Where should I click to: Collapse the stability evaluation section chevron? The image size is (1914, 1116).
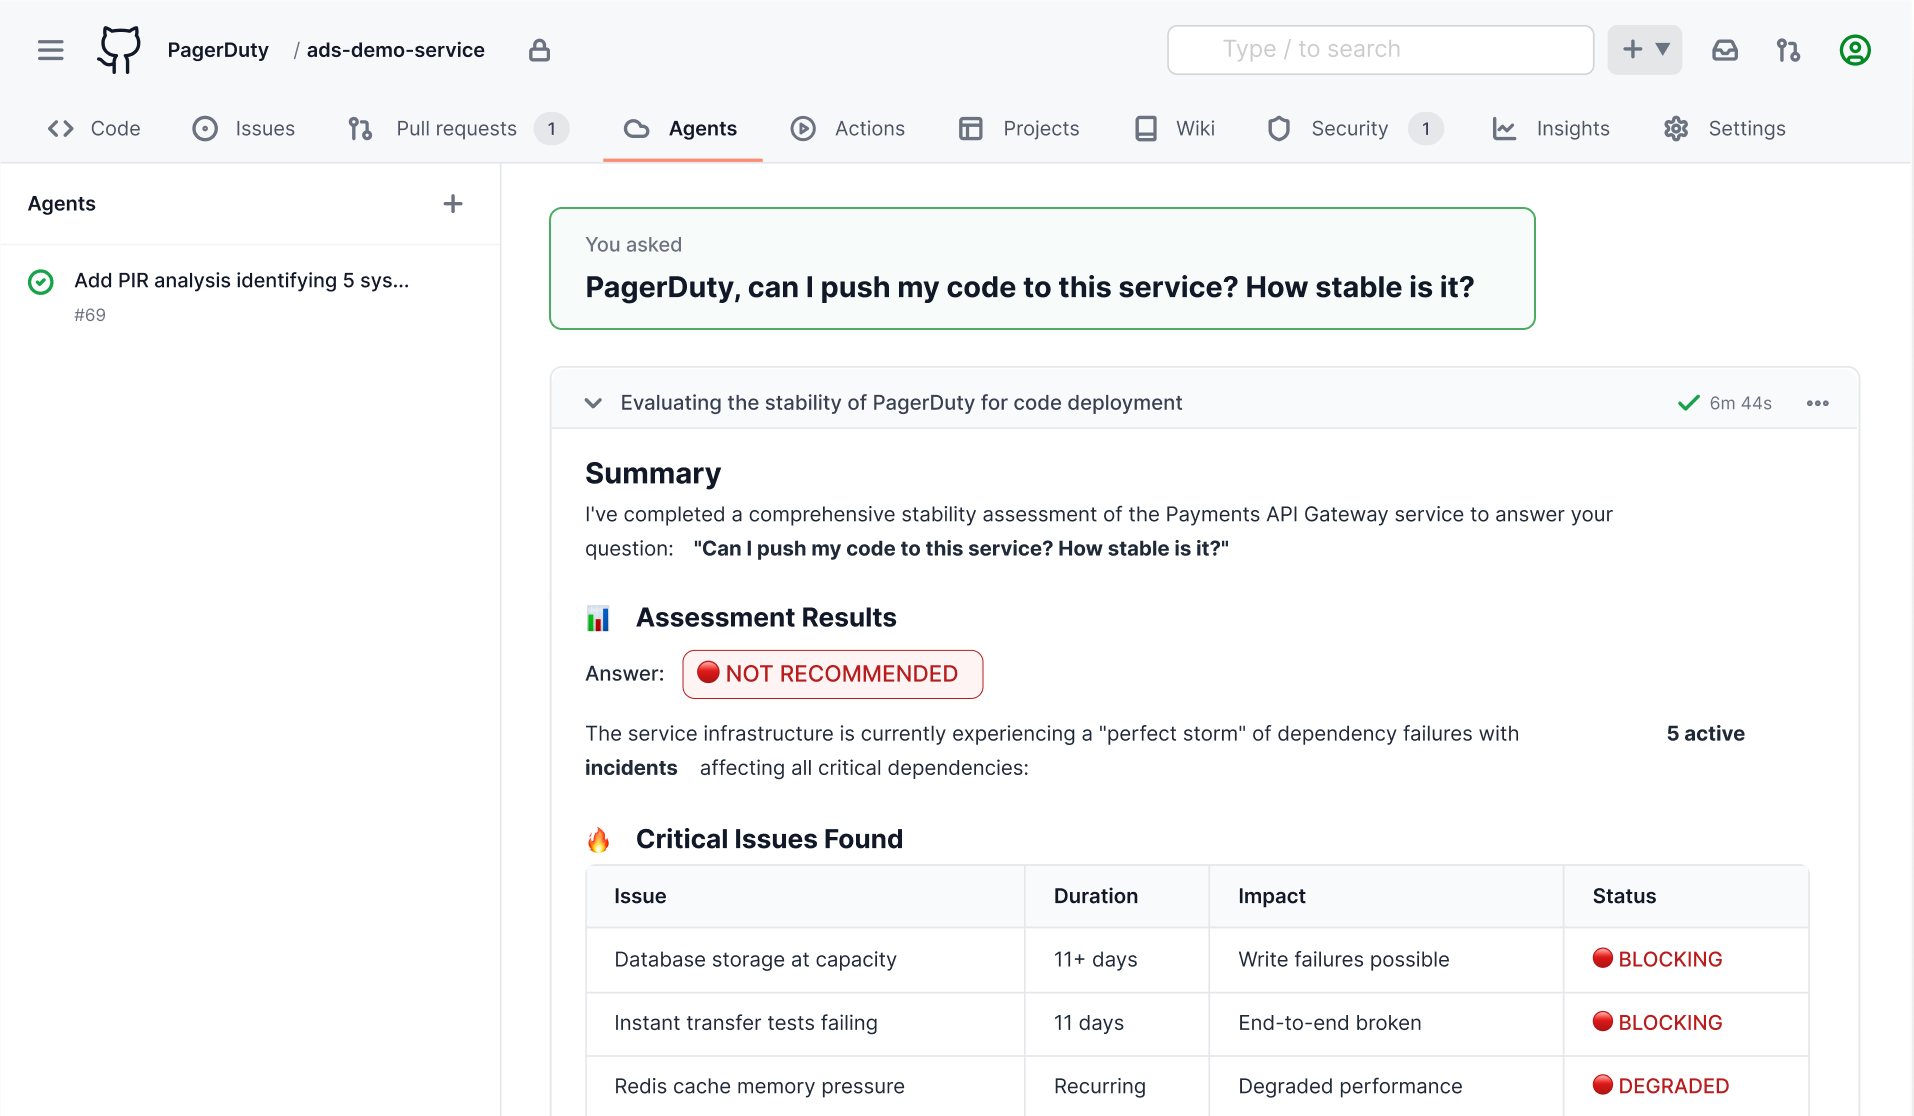point(592,403)
